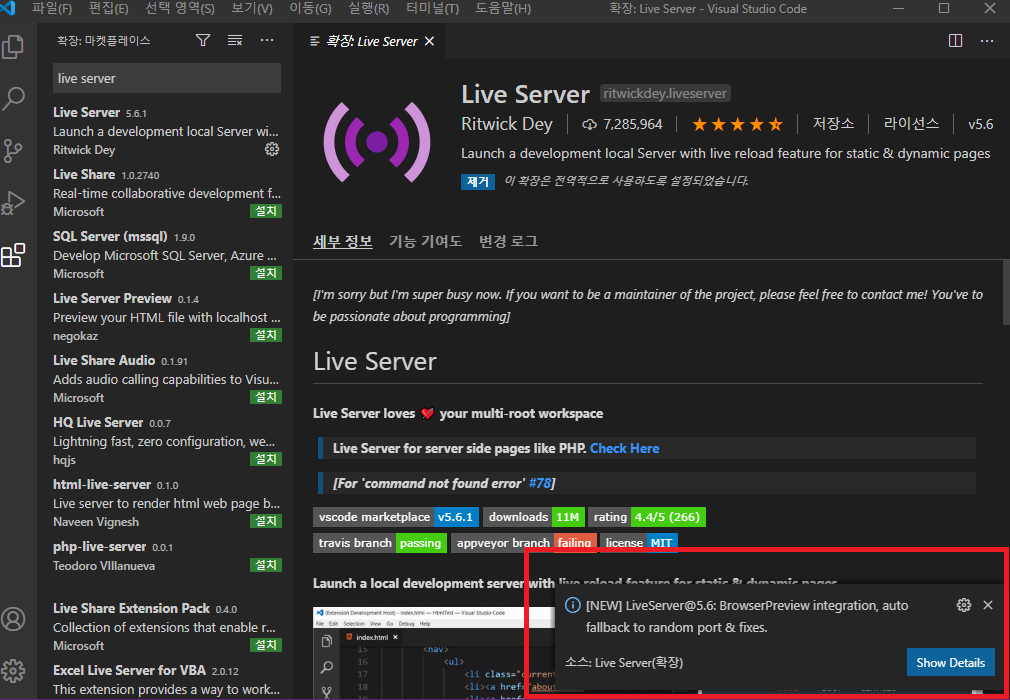This screenshot has height=700, width=1010.
Task: Click the Live Server extension logo
Action: [377, 142]
